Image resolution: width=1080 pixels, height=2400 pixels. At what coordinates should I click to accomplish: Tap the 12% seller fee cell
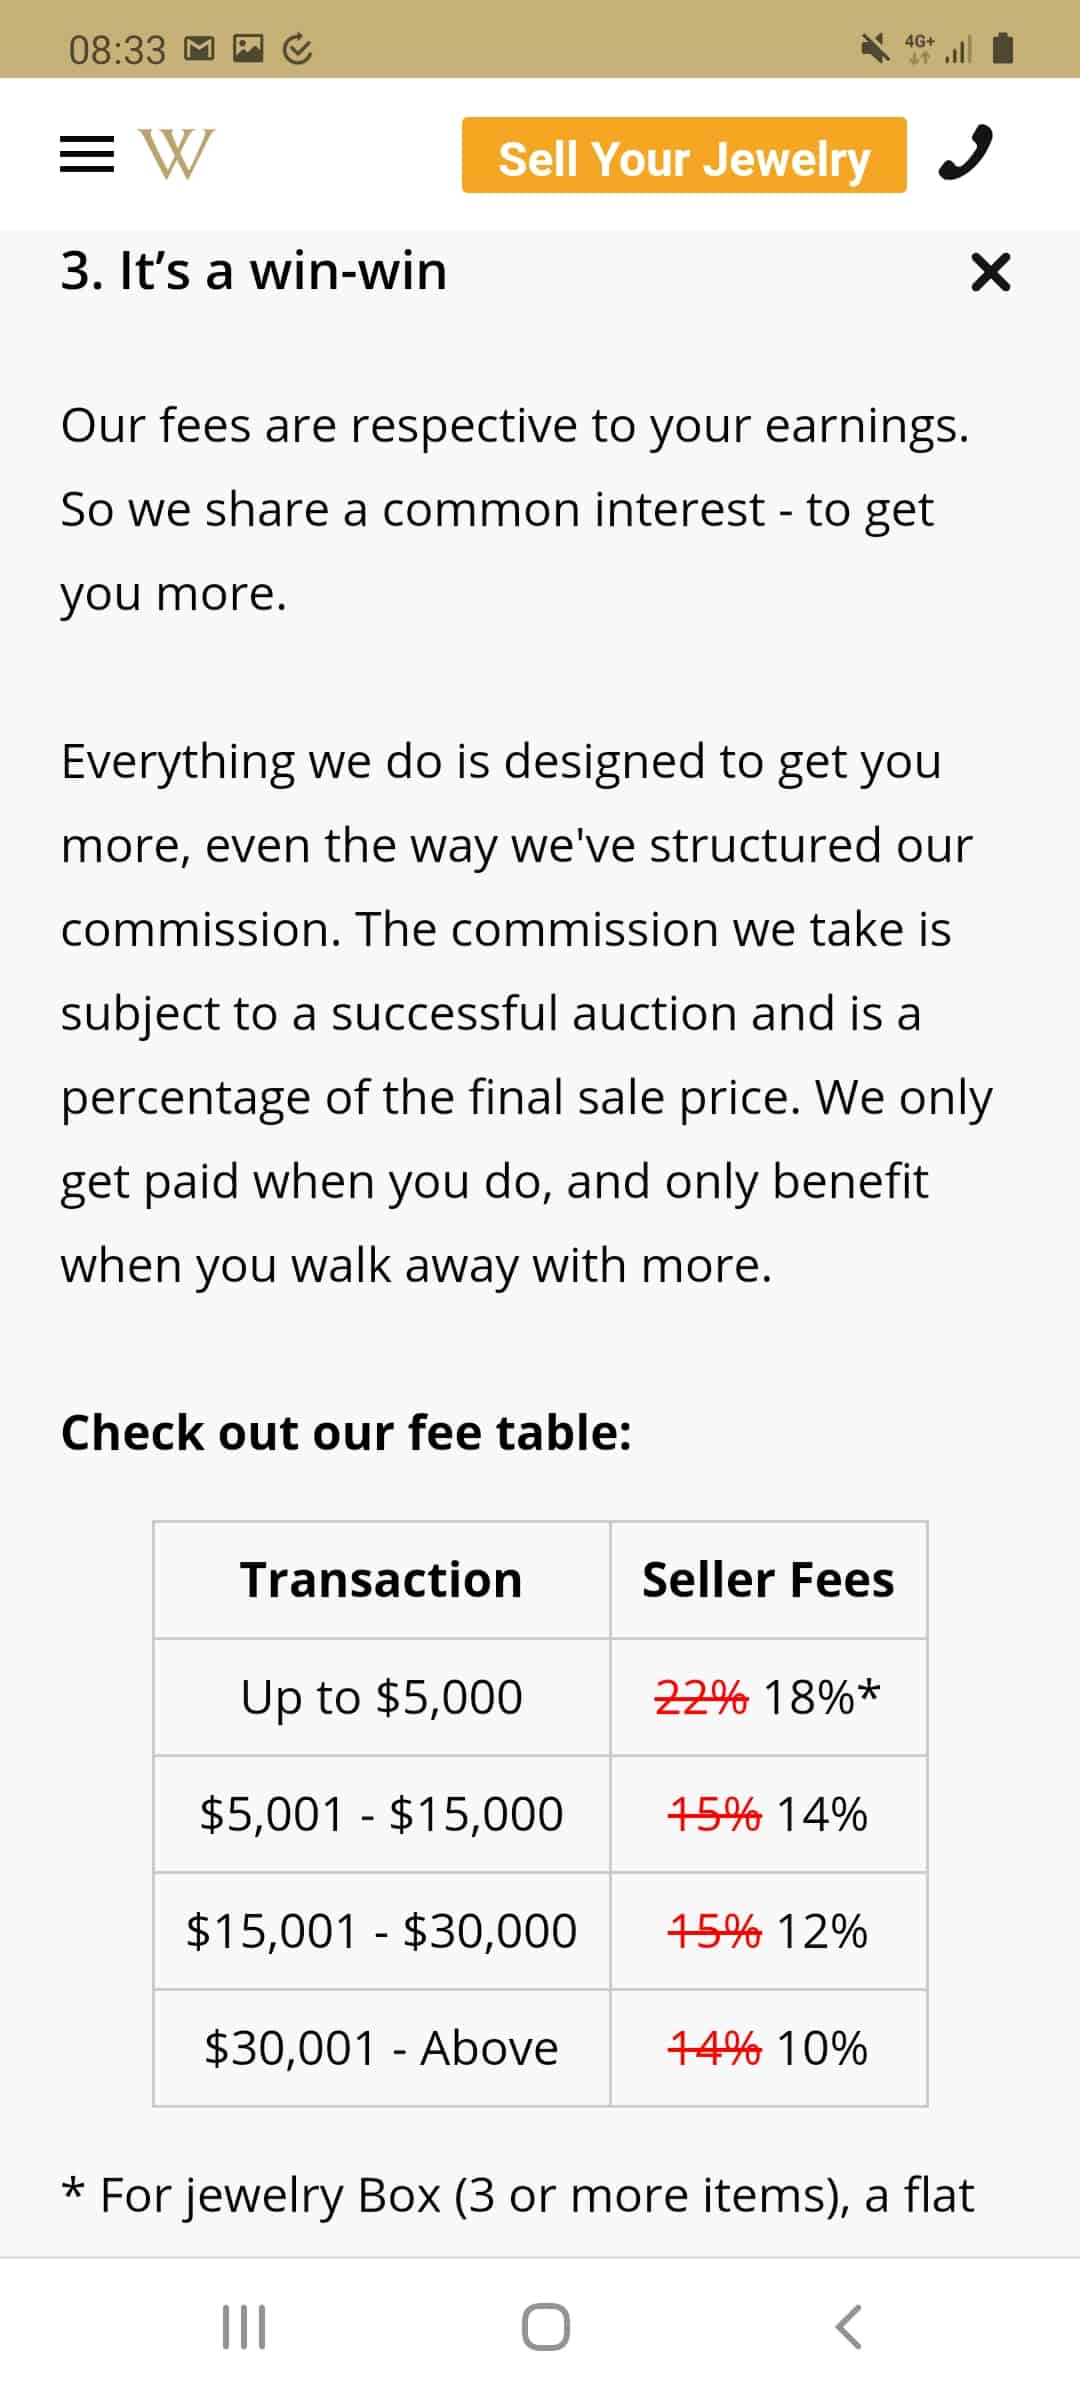coord(768,1931)
